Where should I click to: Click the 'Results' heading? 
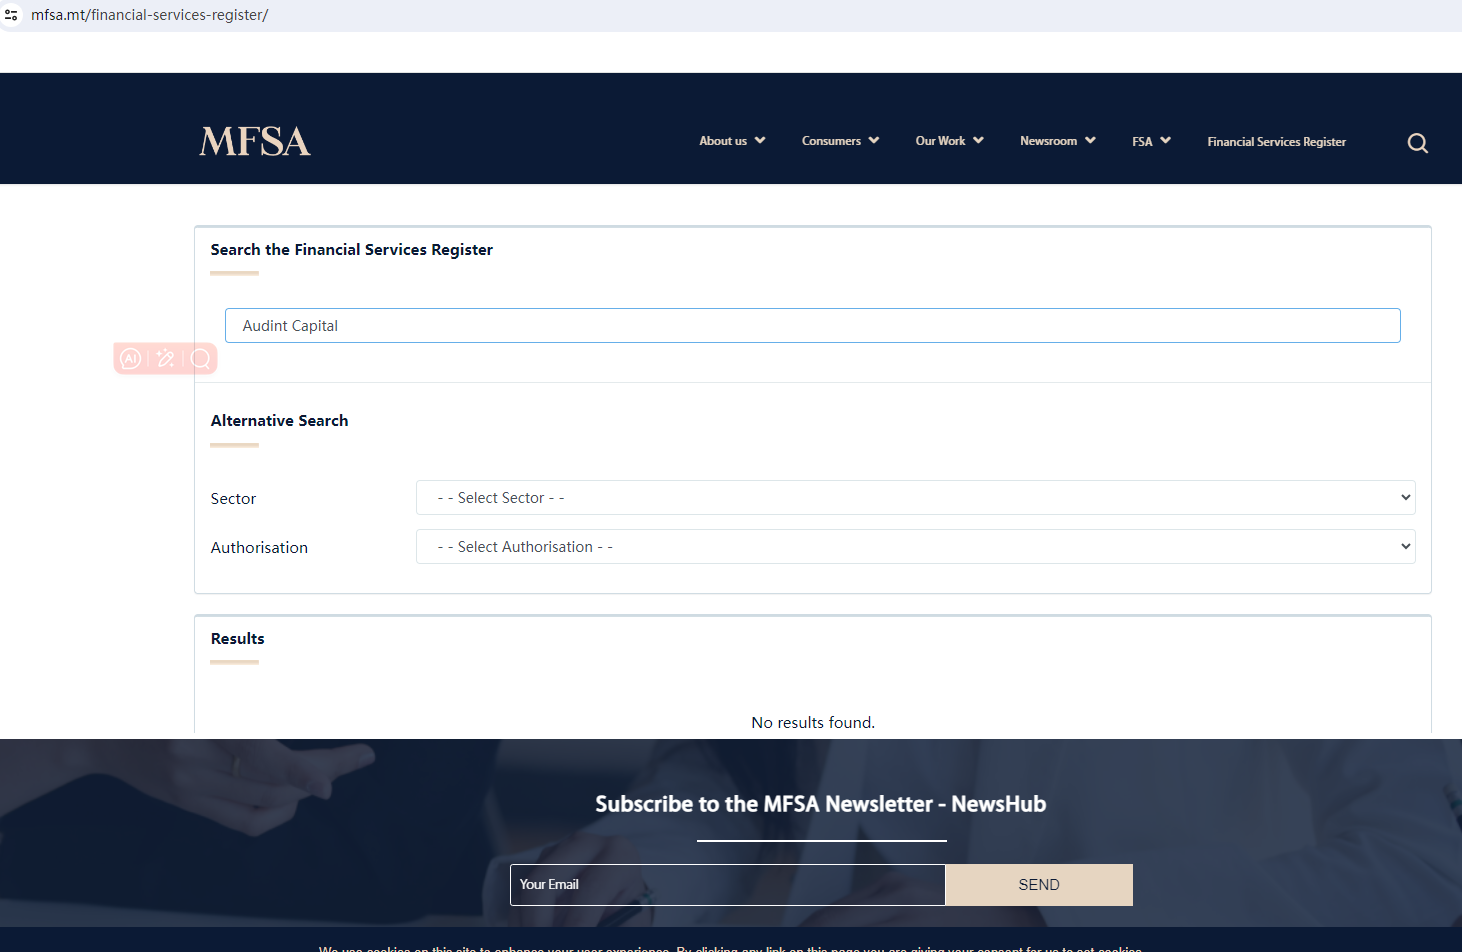pos(237,639)
